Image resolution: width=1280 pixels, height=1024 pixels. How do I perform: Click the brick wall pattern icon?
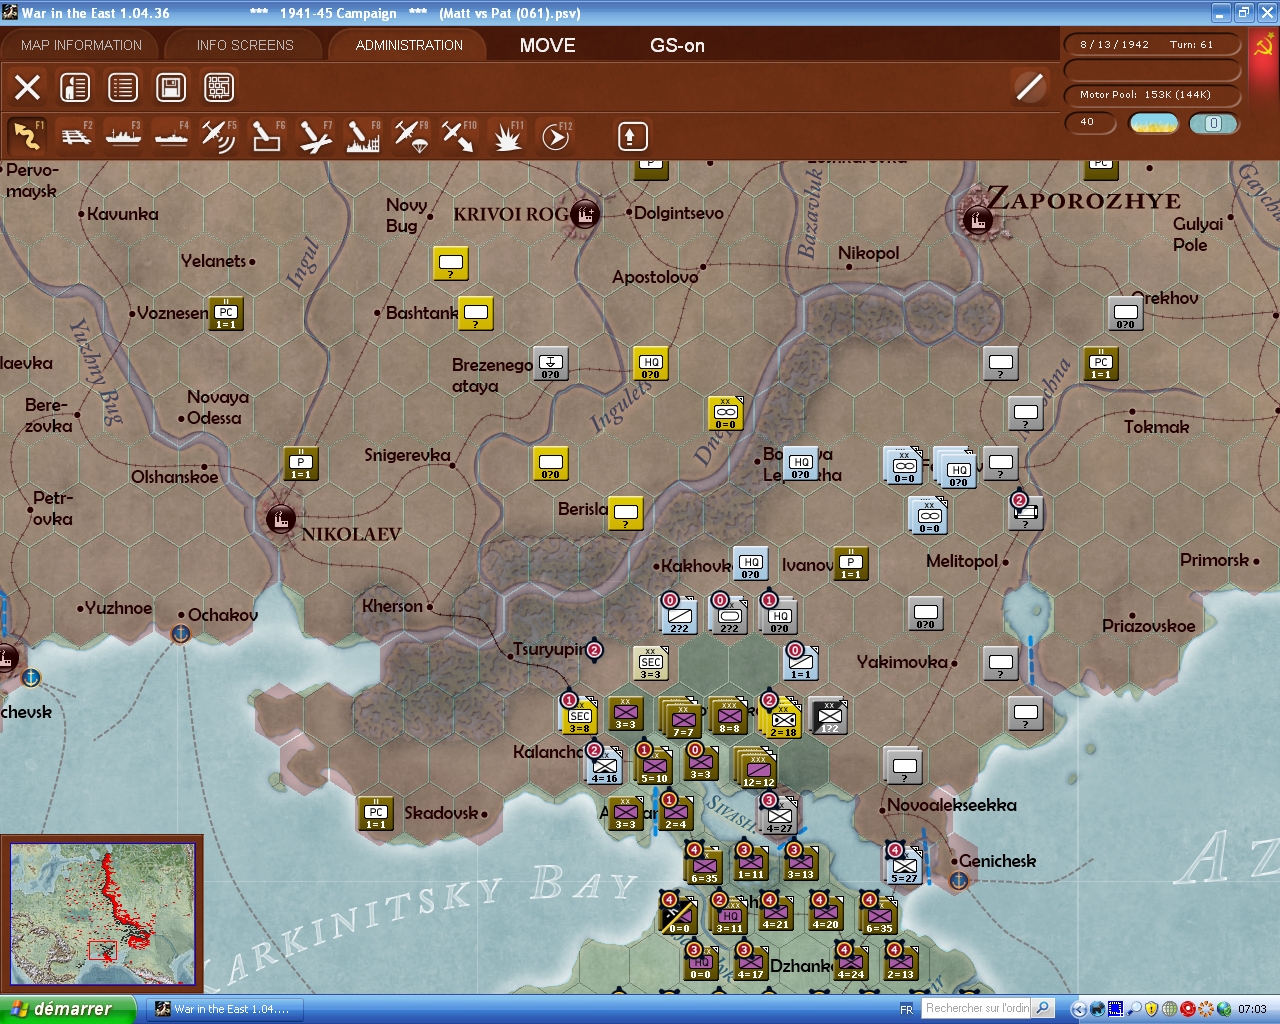point(219,87)
